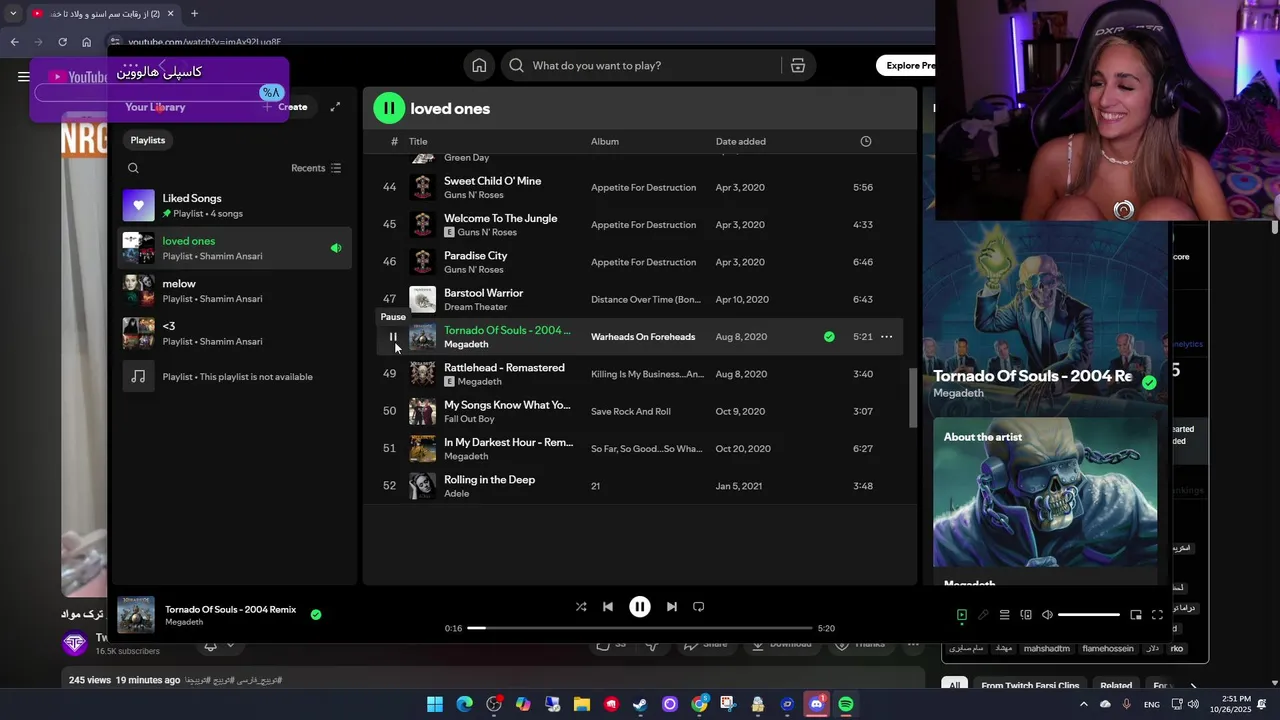Enter full screen with the fullscreen icon
The image size is (1280, 720).
coord(1157,615)
